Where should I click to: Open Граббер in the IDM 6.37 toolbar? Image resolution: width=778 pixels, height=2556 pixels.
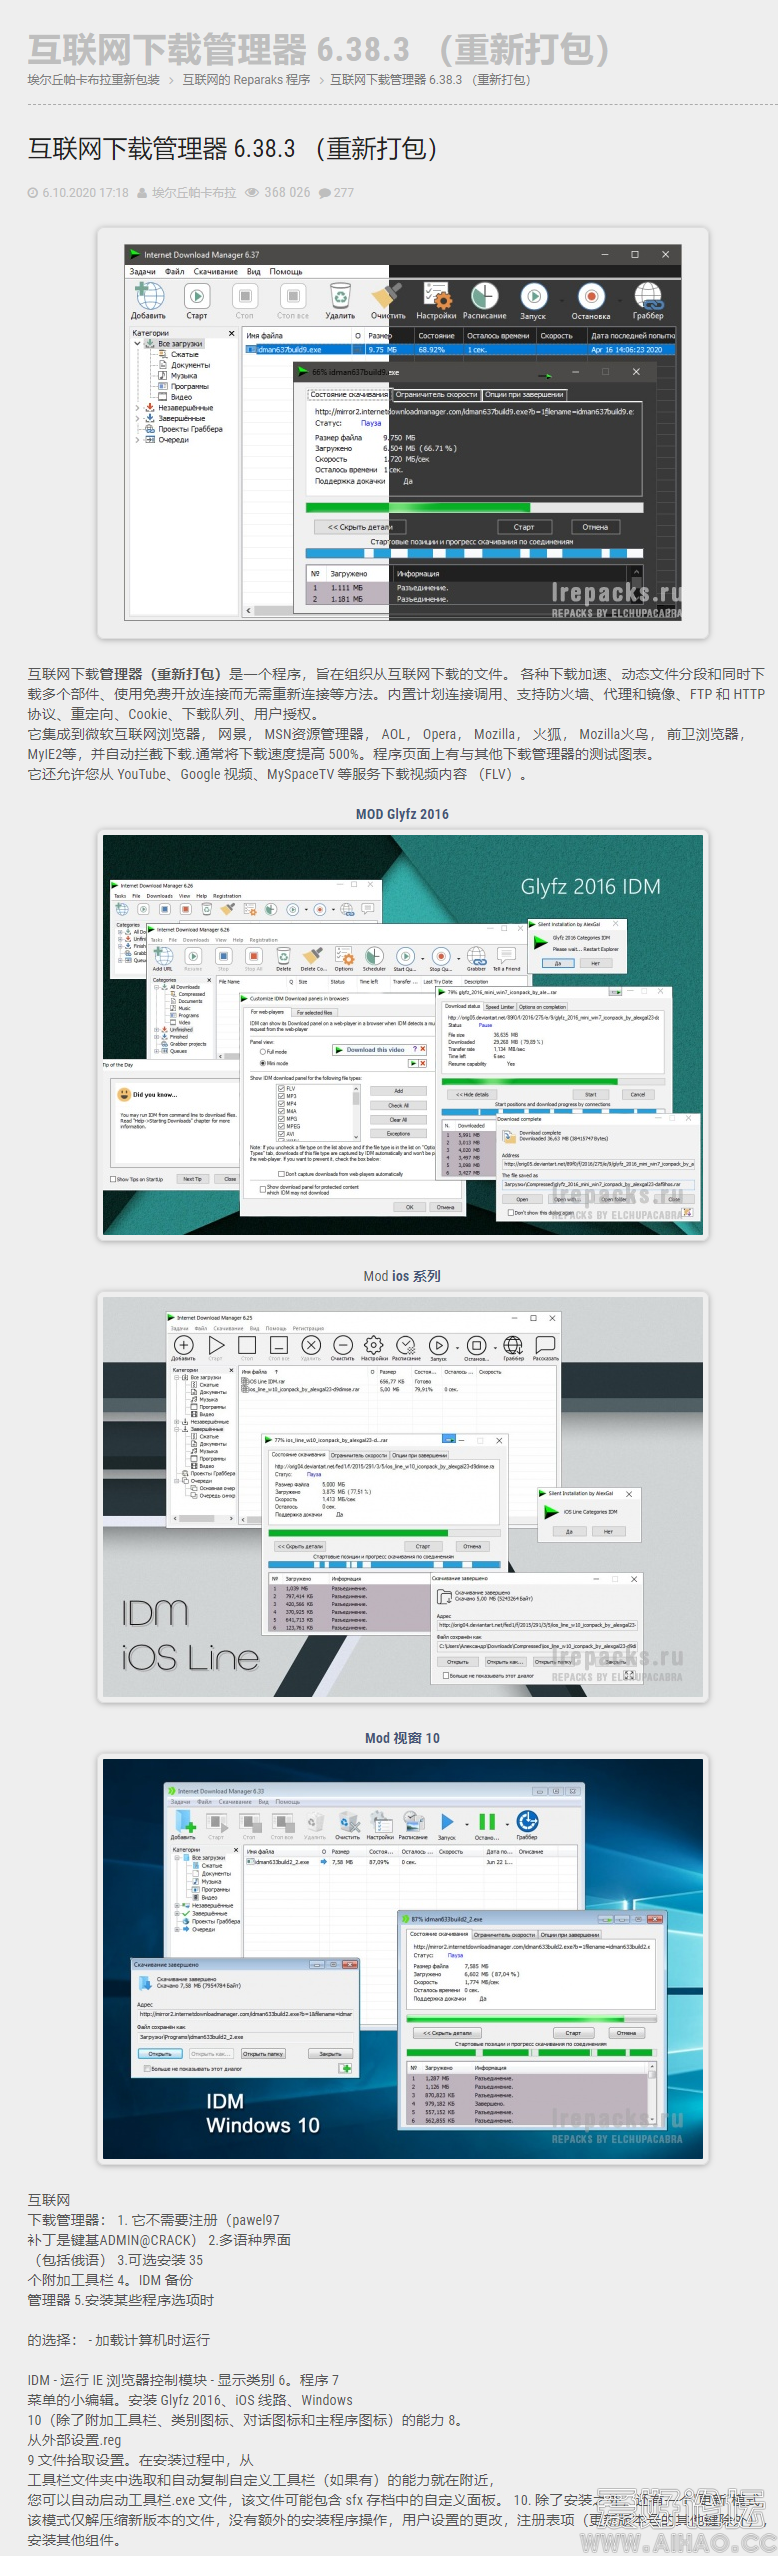(648, 296)
